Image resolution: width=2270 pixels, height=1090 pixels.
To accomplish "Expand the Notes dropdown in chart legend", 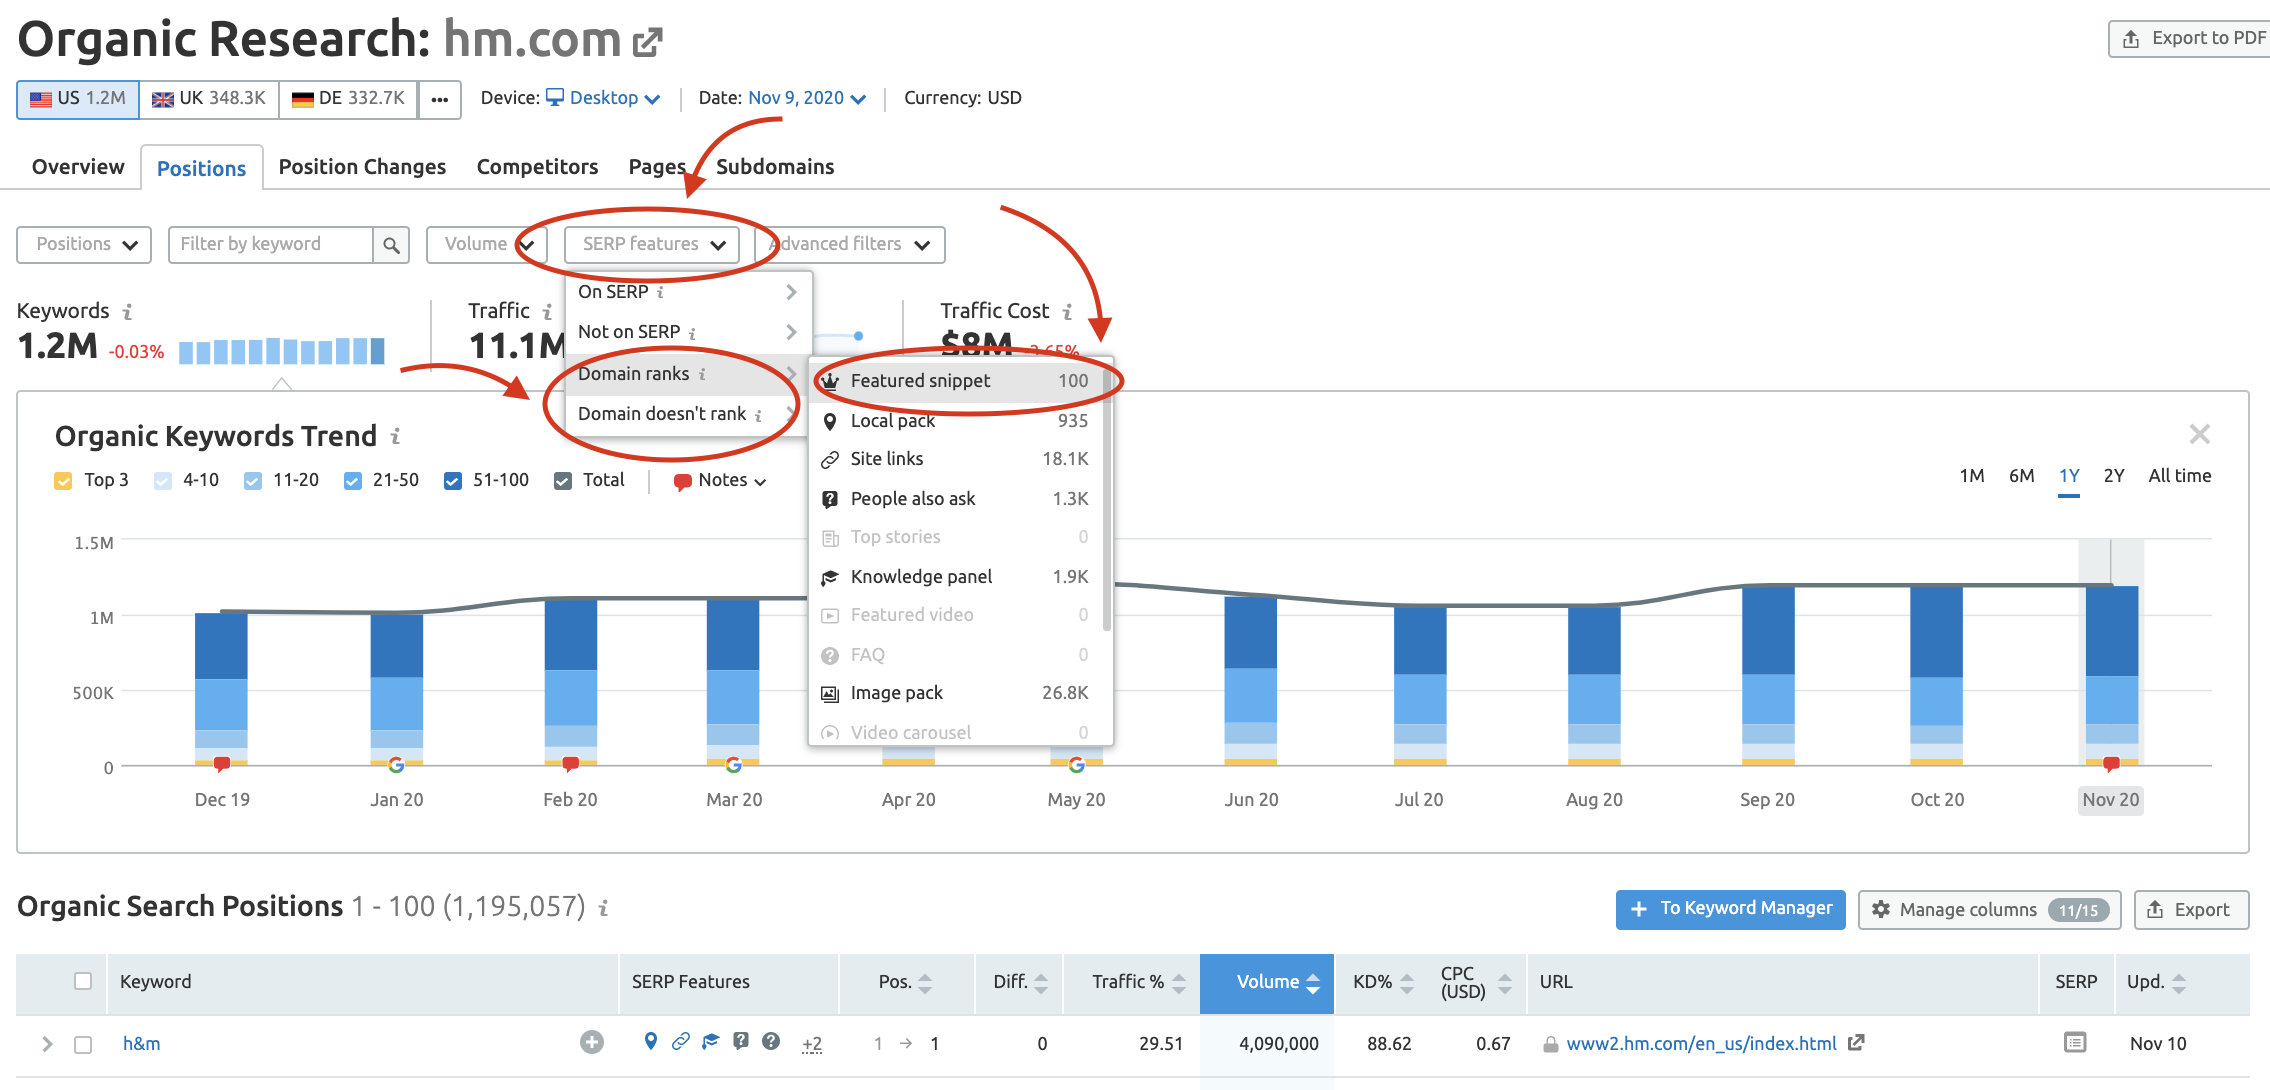I will click(x=720, y=481).
